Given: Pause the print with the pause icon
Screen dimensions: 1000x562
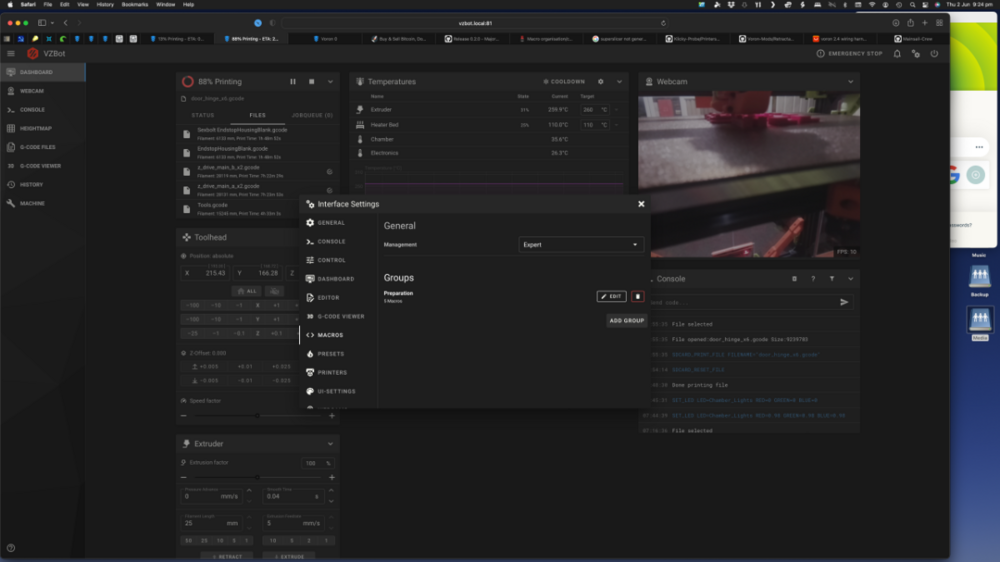Looking at the screenshot, I should click(293, 82).
